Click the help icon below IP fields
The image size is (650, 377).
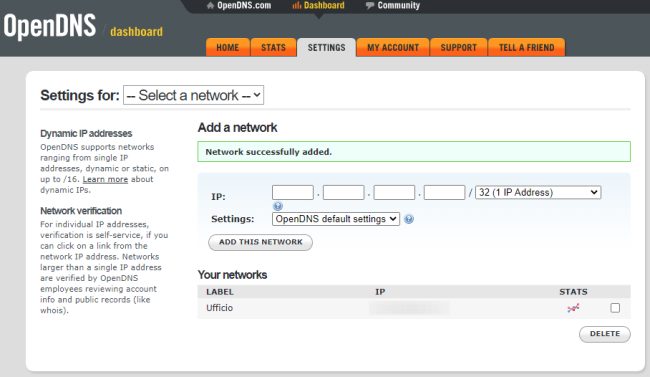(278, 206)
